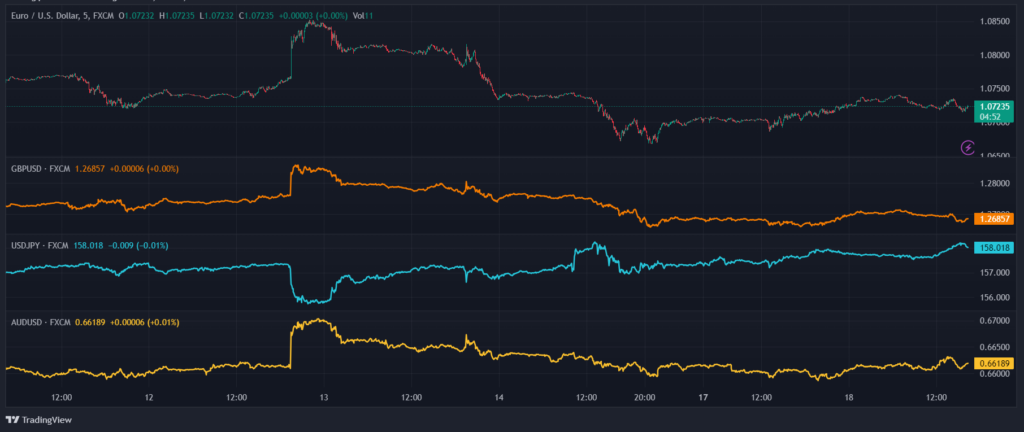The width and height of the screenshot is (1024, 432).
Task: Click the cyan 158.018 price tag
Action: coord(994,247)
